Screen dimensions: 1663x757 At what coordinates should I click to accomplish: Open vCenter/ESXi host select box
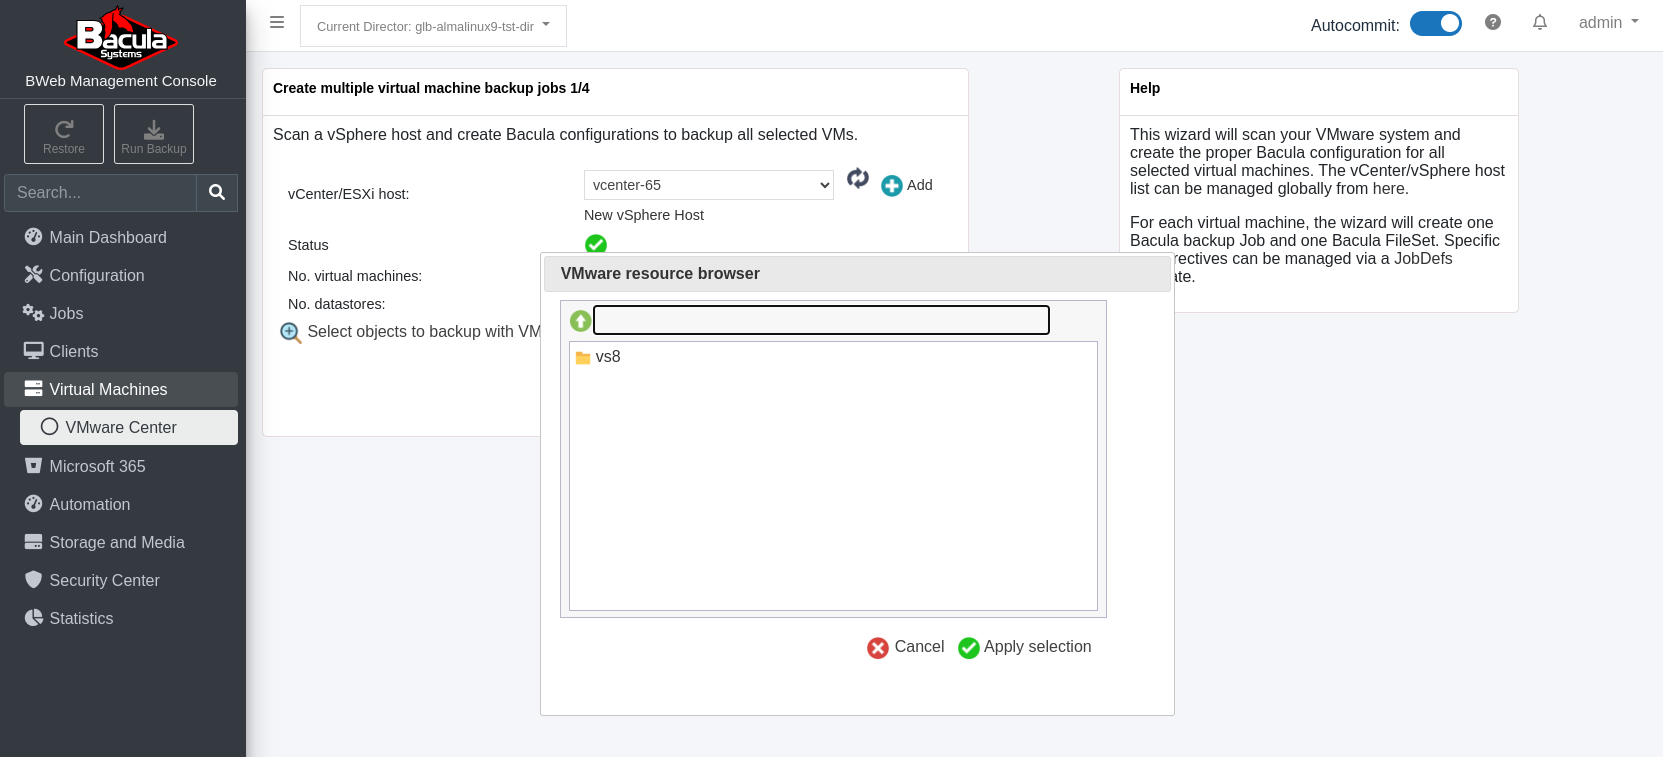click(709, 185)
